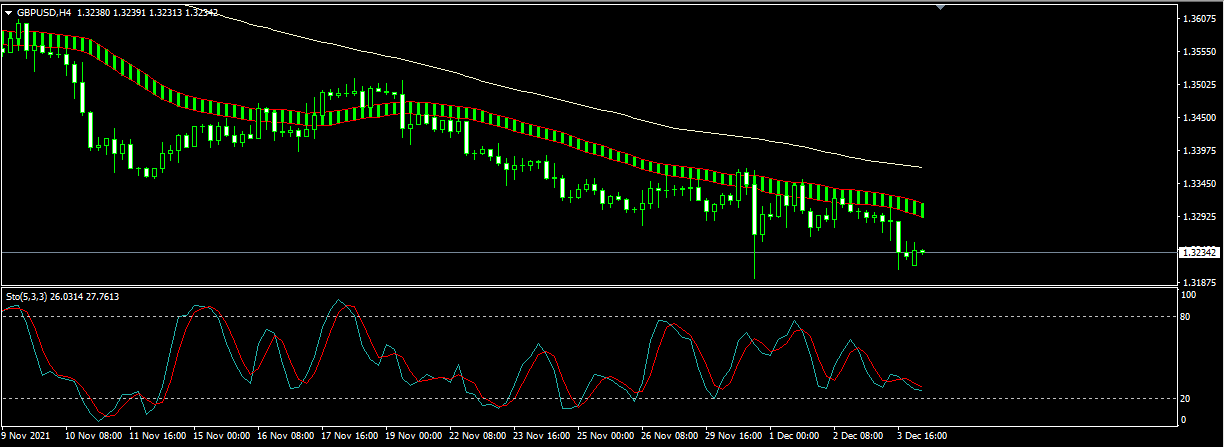The width and height of the screenshot is (1224, 447).
Task: Click the stochastic scale value 20
Action: [1188, 399]
